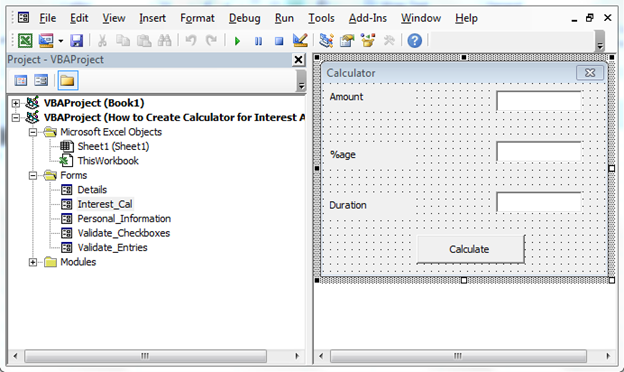The image size is (624, 372).
Task: Open Visual Basic Help question mark icon
Action: coord(415,41)
